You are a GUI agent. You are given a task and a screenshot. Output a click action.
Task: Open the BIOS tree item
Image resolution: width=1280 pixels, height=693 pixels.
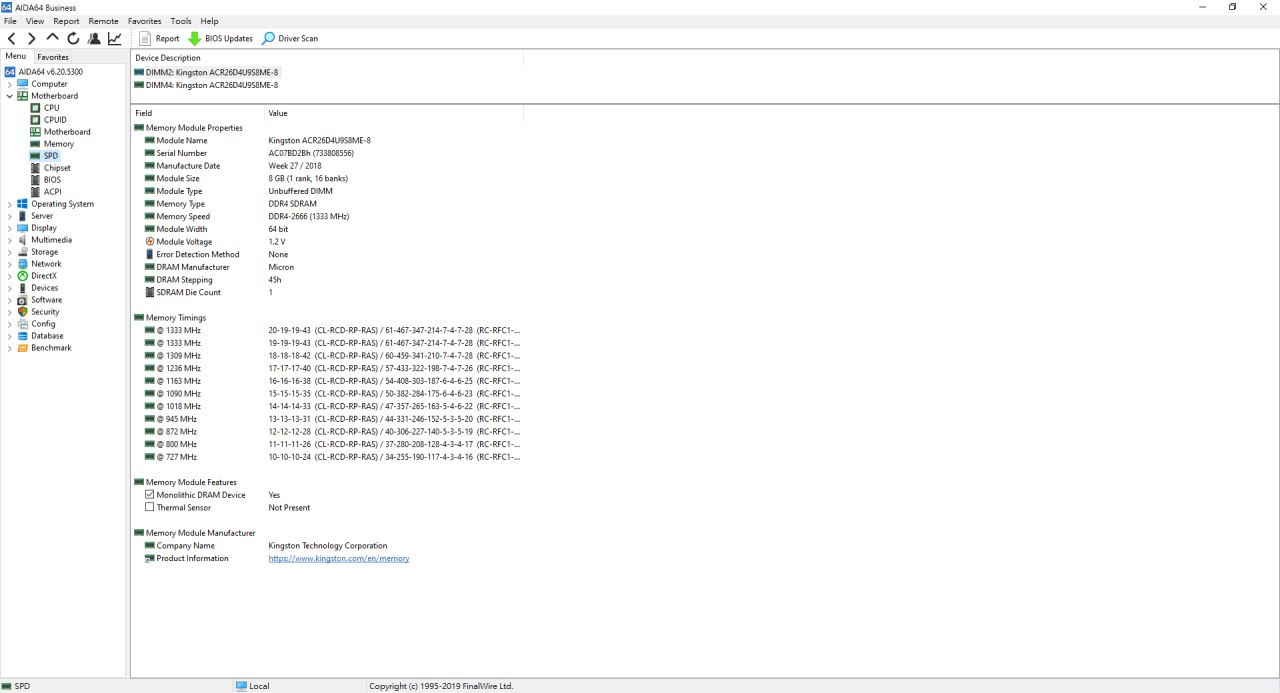click(52, 180)
